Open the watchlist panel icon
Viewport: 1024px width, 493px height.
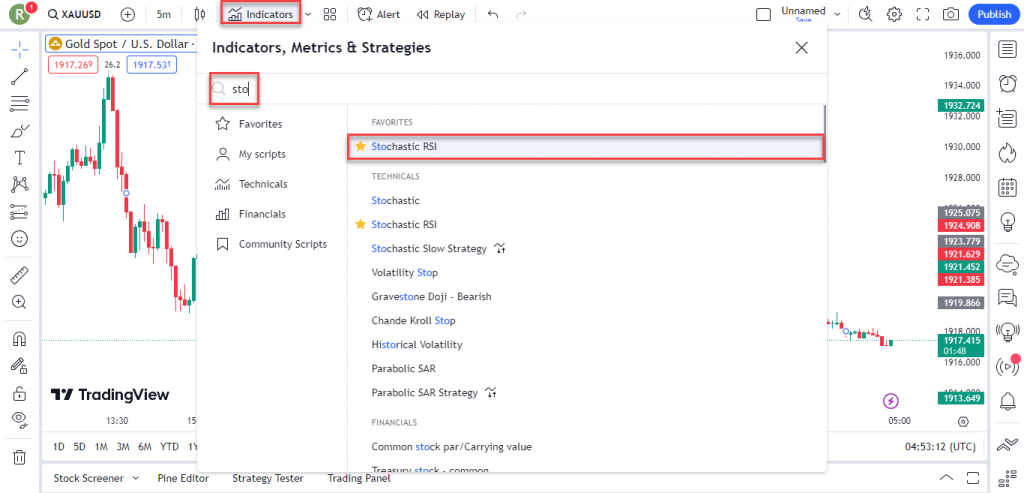(x=1006, y=49)
